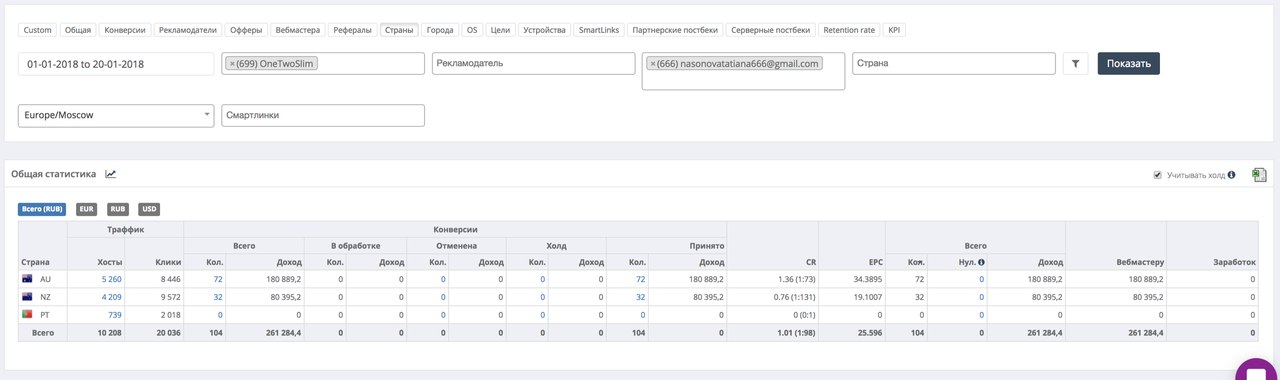
Task: Click the Смартлинки filter field
Action: (323, 115)
